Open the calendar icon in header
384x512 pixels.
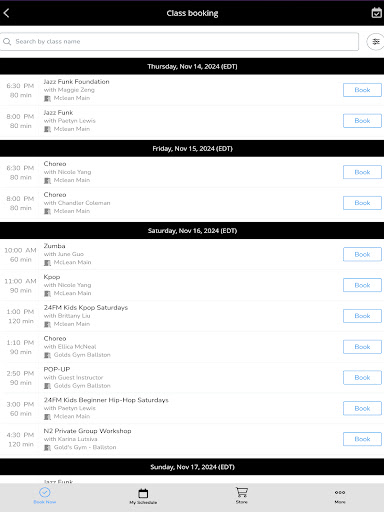[376, 13]
